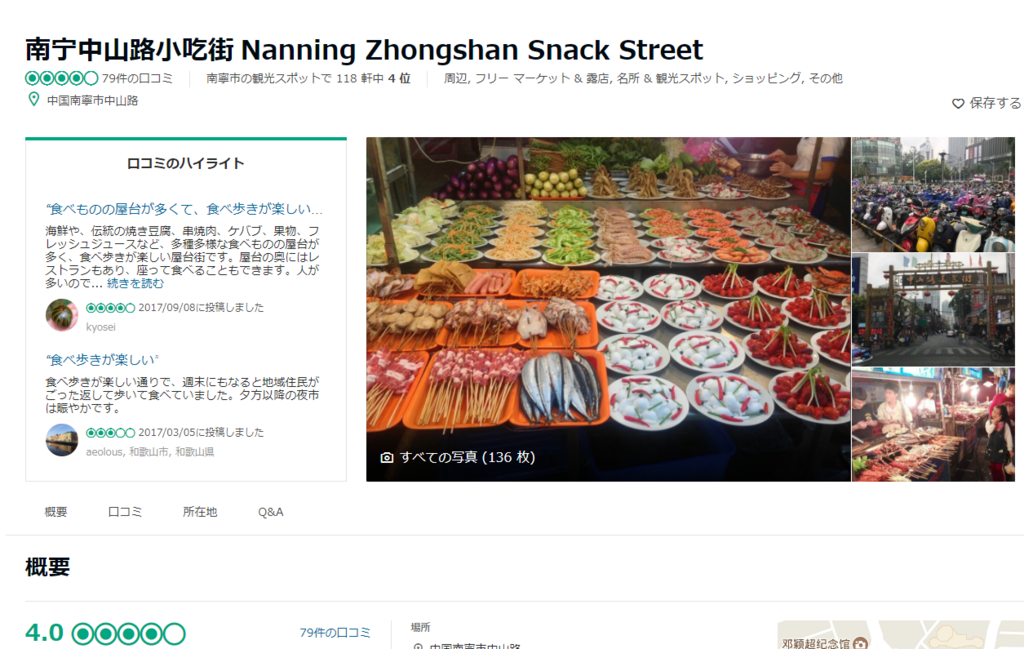
Task: Switch to 口コミ tab
Action: (x=125, y=512)
